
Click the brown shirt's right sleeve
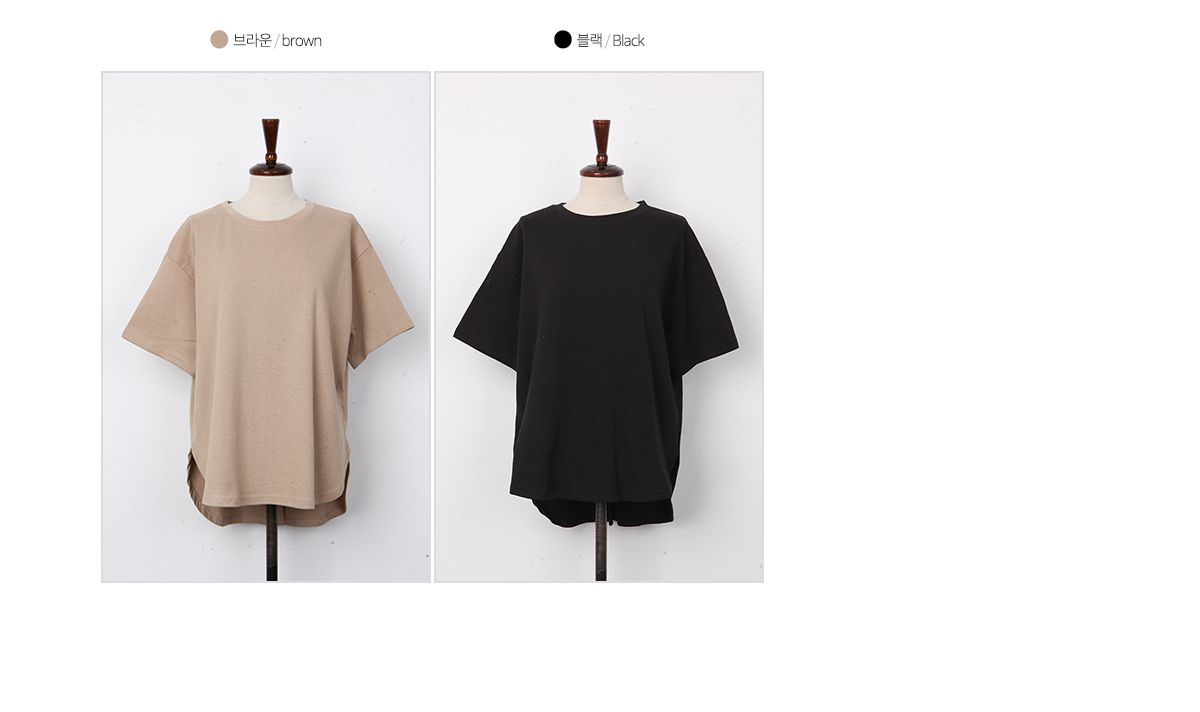[x=380, y=305]
